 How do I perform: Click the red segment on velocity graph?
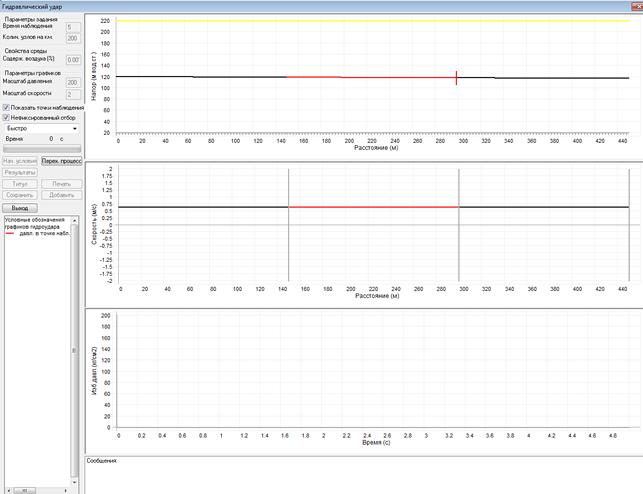tap(372, 207)
